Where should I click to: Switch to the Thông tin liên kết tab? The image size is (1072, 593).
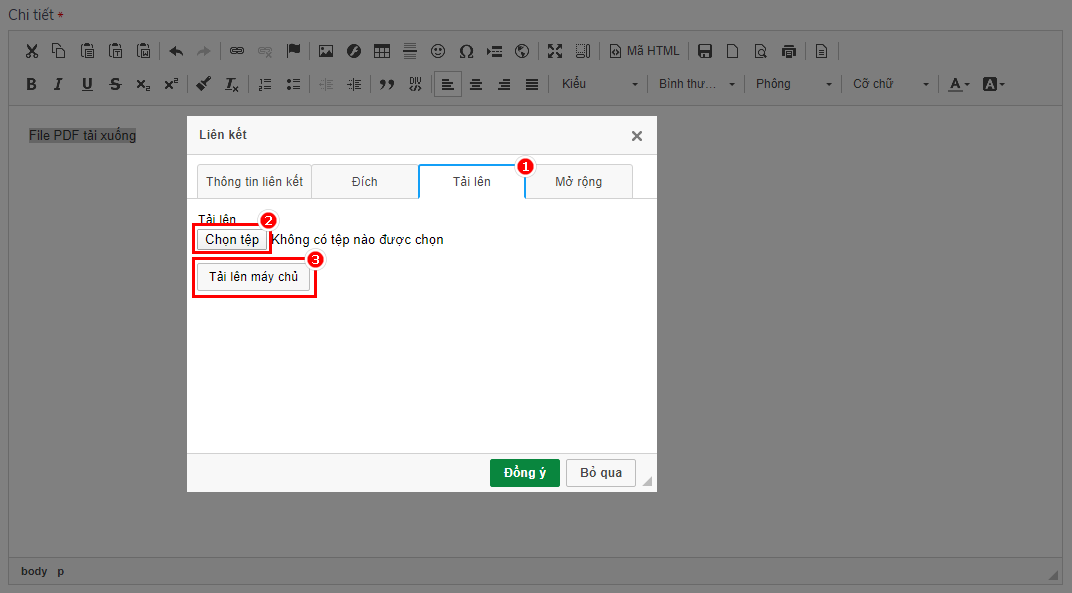pos(254,182)
